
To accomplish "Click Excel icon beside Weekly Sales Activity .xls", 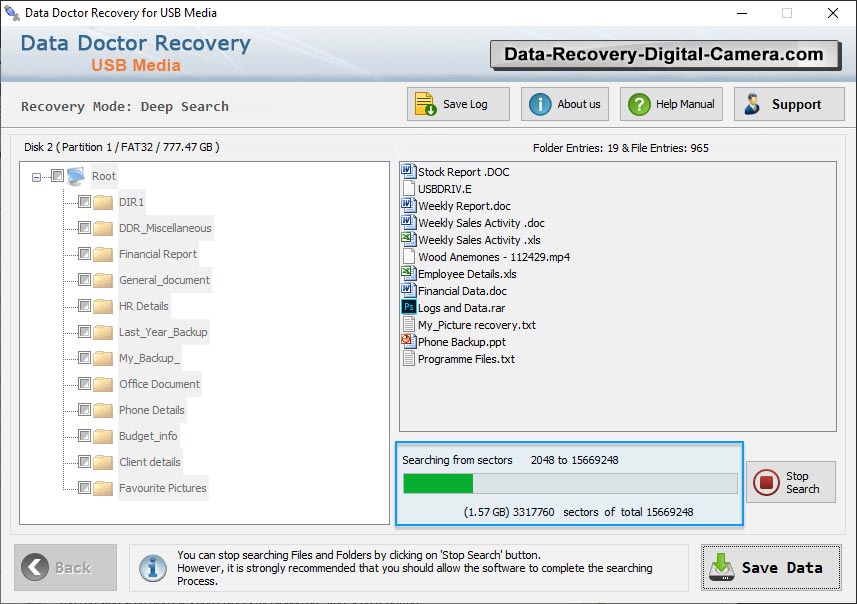I will pyautogui.click(x=408, y=239).
